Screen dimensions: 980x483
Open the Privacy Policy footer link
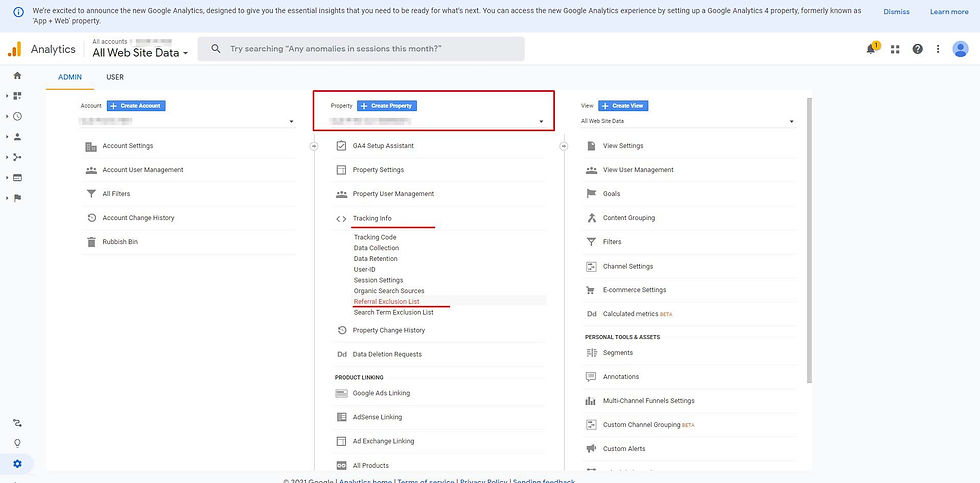coord(483,481)
